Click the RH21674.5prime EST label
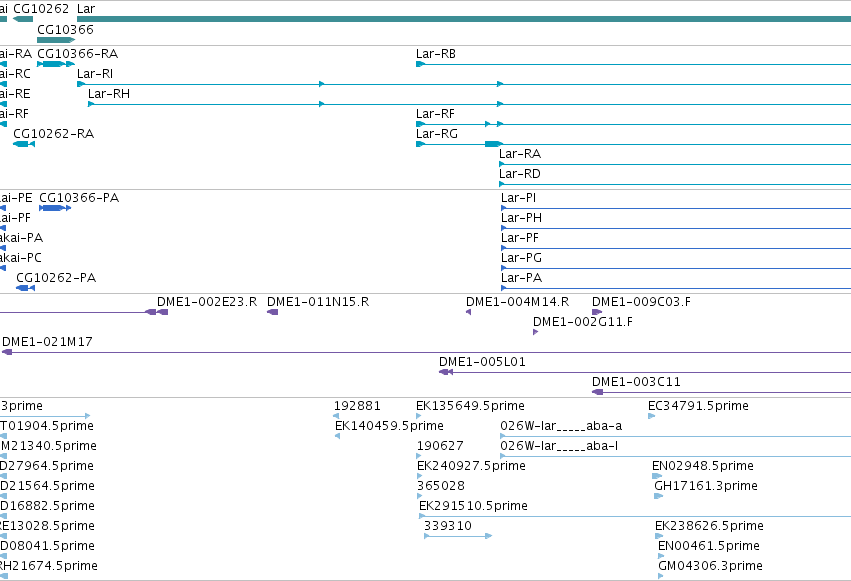Viewport: 851px width, 581px height. [x=49, y=566]
